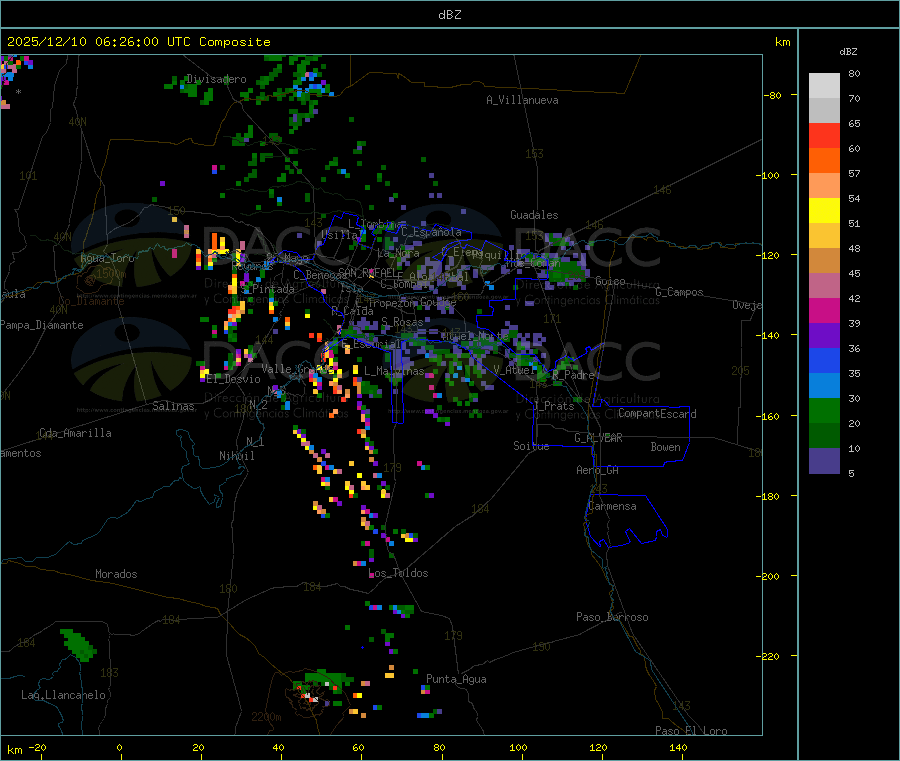Click the timestamp "2025/12/10 06:26:00 UTC Composite"
Viewport: 900px width, 761px height.
[138, 42]
